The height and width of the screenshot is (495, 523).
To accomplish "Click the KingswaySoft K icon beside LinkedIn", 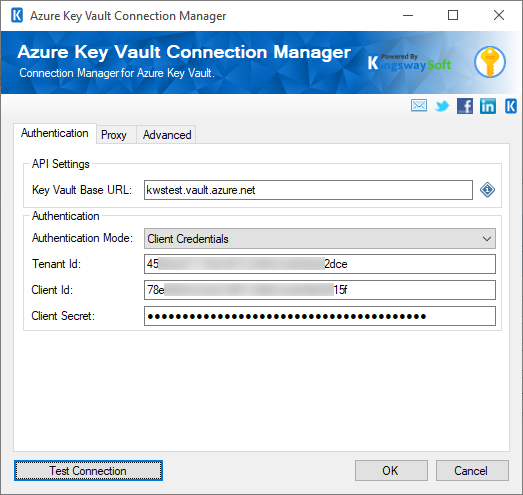I will 511,106.
